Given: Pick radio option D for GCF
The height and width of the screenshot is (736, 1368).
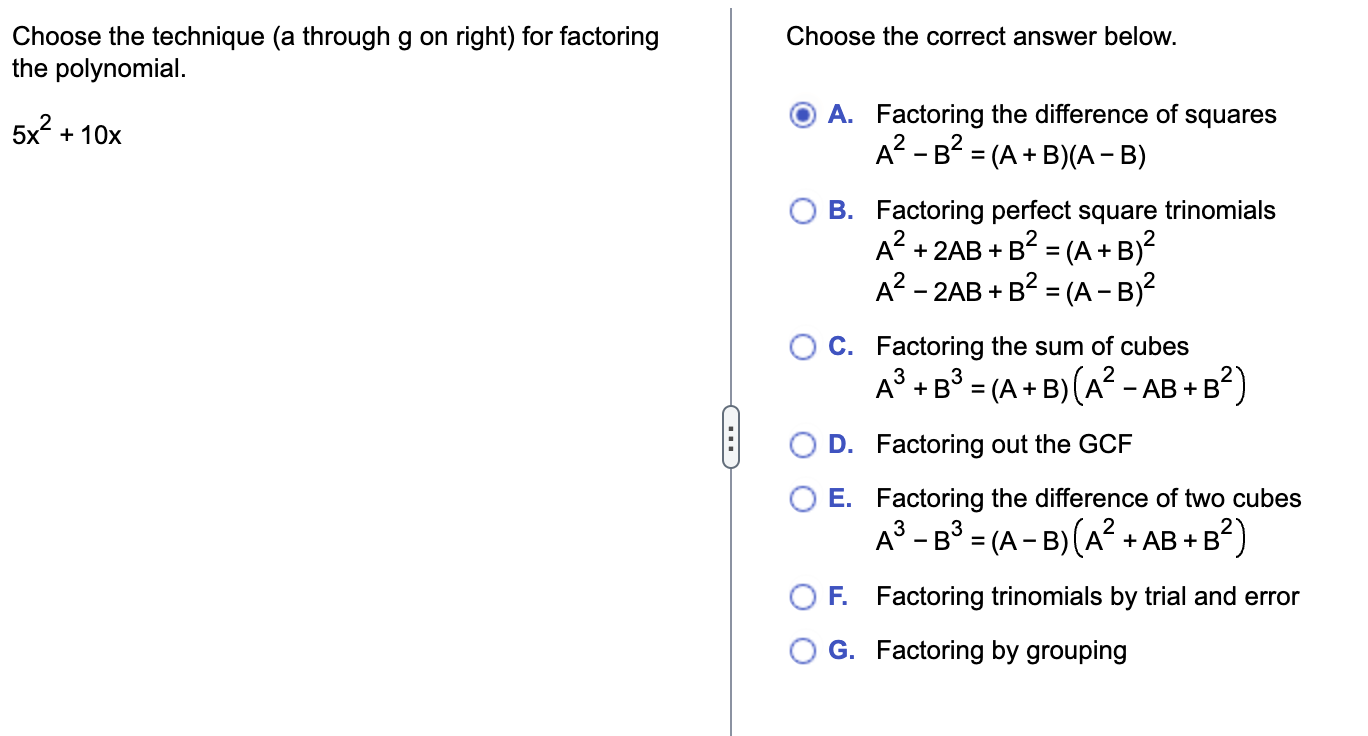Looking at the screenshot, I should click(x=804, y=444).
